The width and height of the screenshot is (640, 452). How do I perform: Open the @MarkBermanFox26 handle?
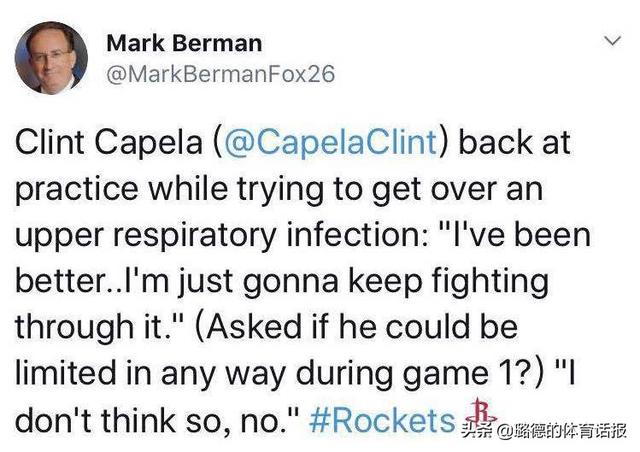(220, 74)
